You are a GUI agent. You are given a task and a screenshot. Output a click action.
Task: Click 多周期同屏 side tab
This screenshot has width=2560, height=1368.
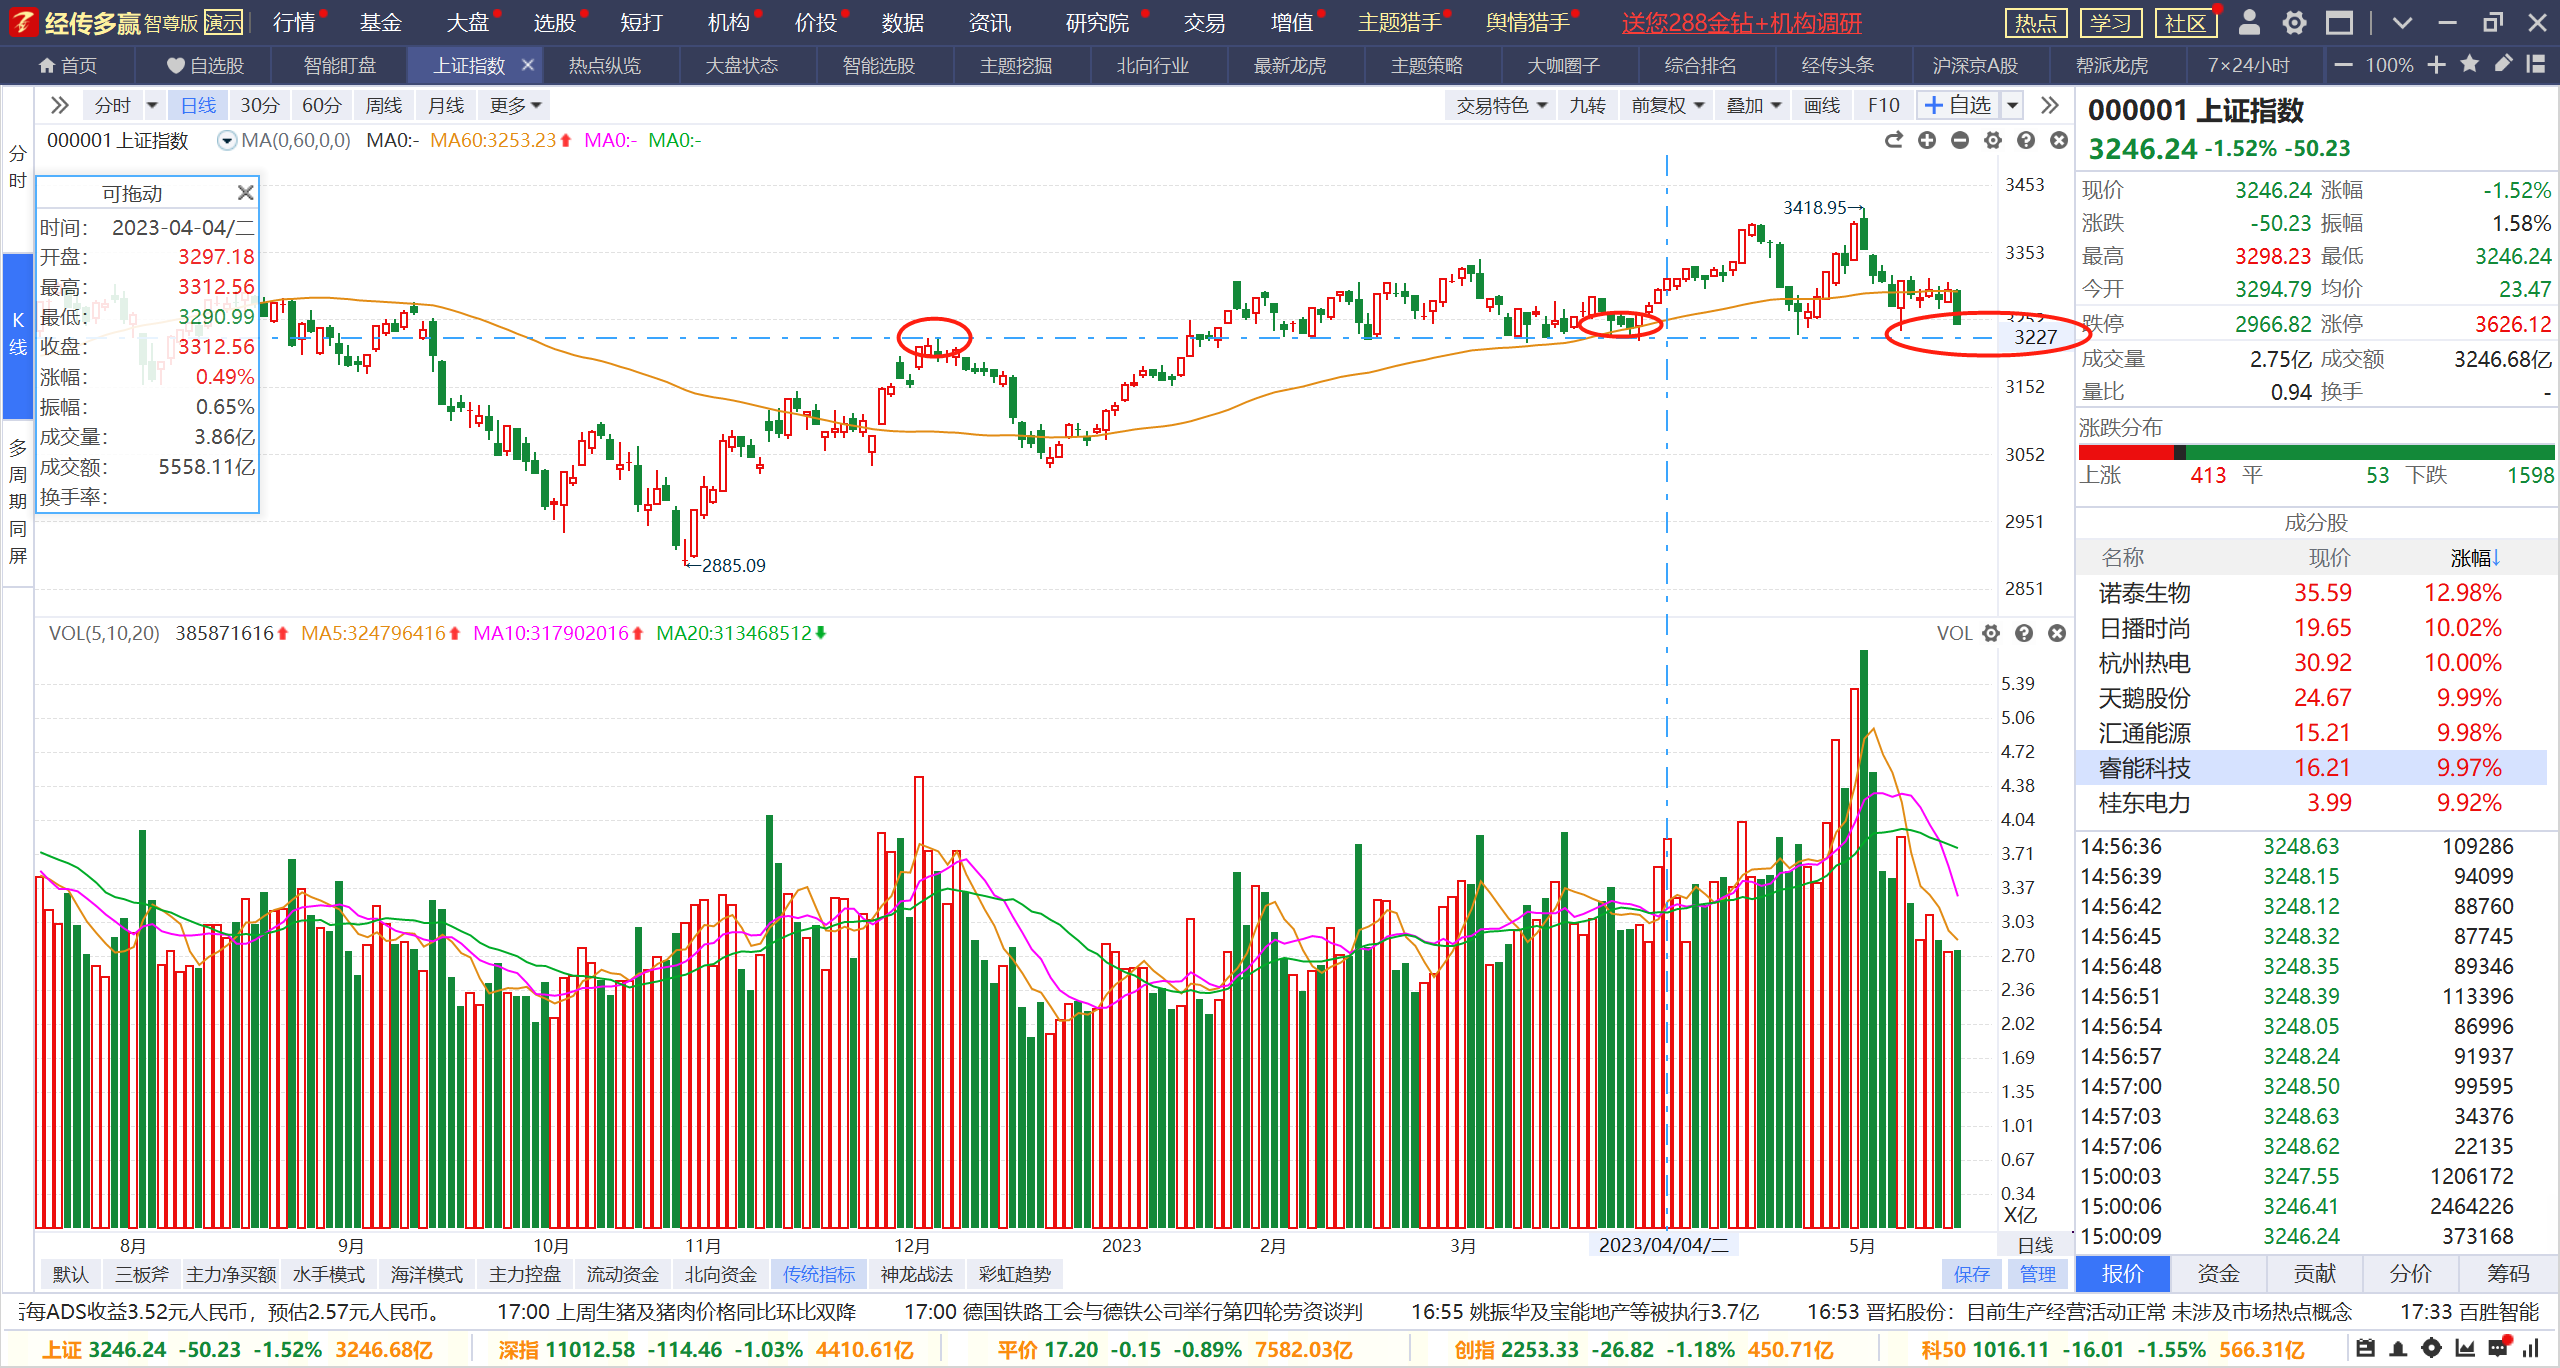coord(18,501)
